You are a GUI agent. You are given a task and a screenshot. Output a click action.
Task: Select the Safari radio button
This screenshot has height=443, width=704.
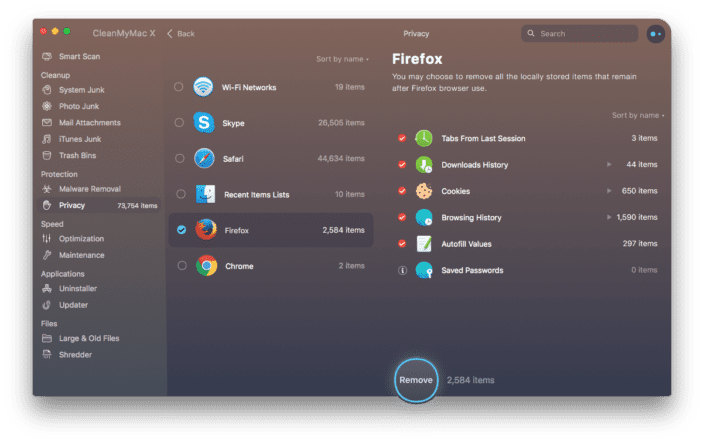(x=180, y=158)
